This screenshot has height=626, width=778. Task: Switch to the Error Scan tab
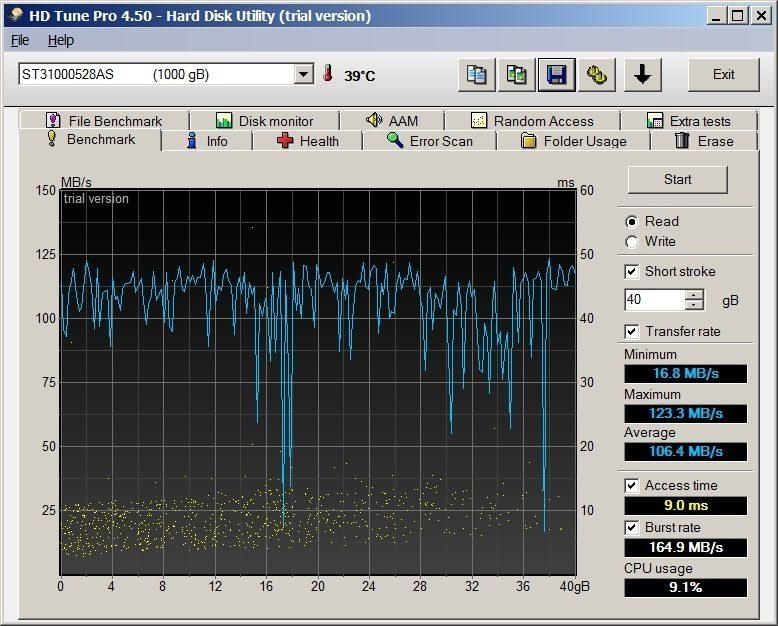[x=430, y=141]
